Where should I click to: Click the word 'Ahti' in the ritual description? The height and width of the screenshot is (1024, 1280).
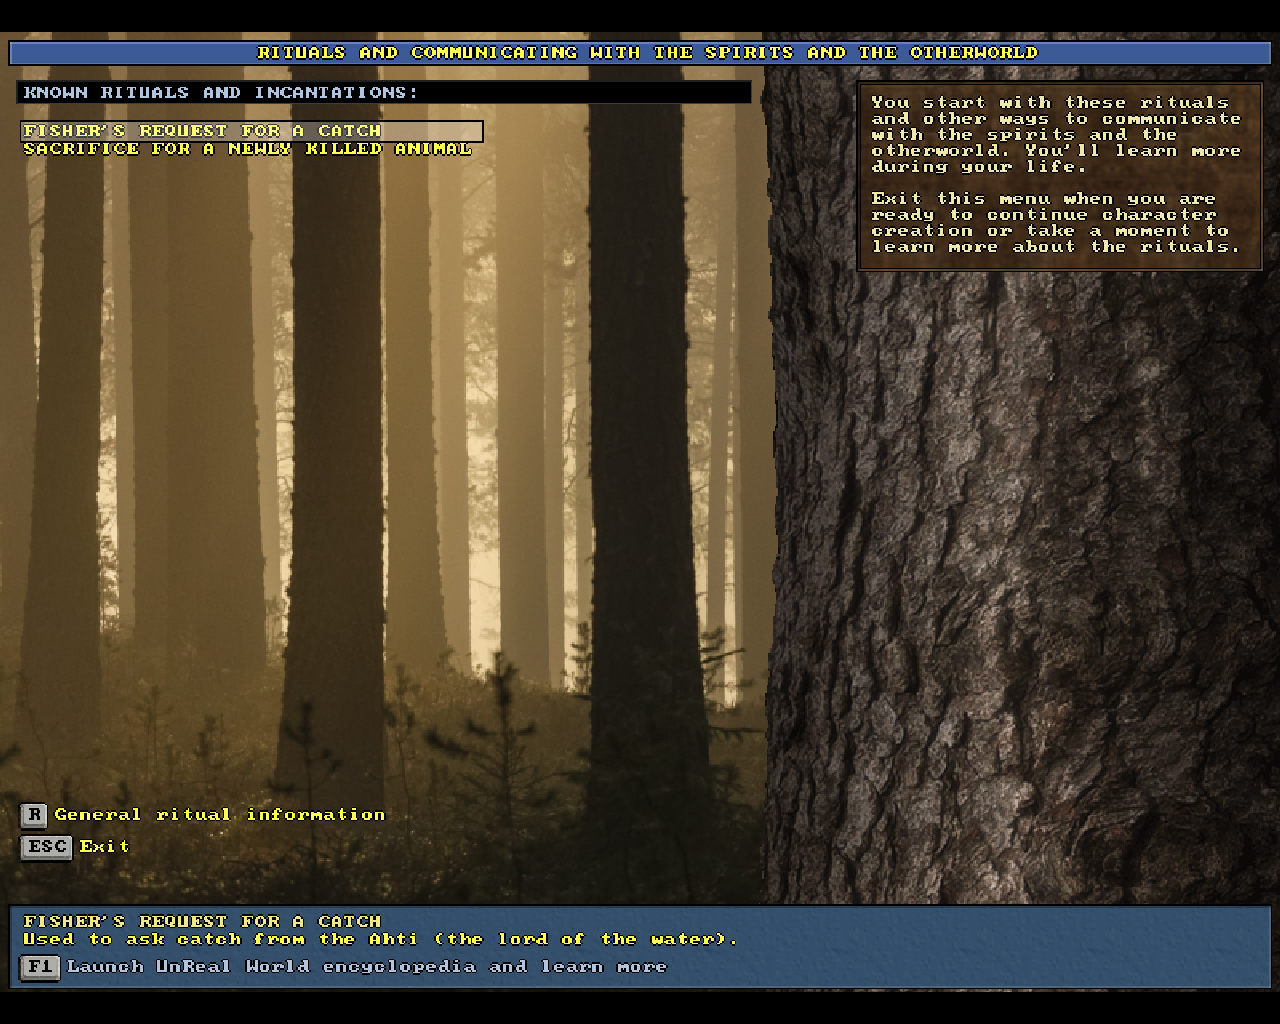pos(394,939)
